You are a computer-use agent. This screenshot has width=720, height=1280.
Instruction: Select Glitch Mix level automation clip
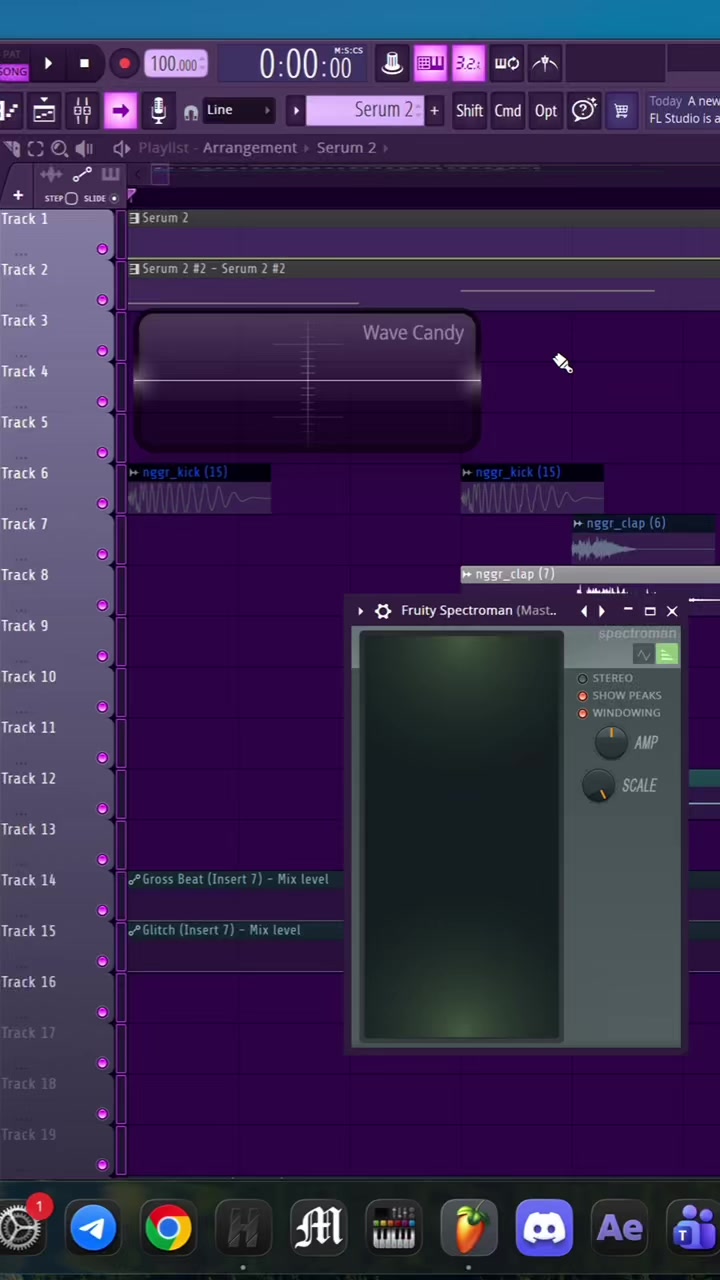[235, 945]
